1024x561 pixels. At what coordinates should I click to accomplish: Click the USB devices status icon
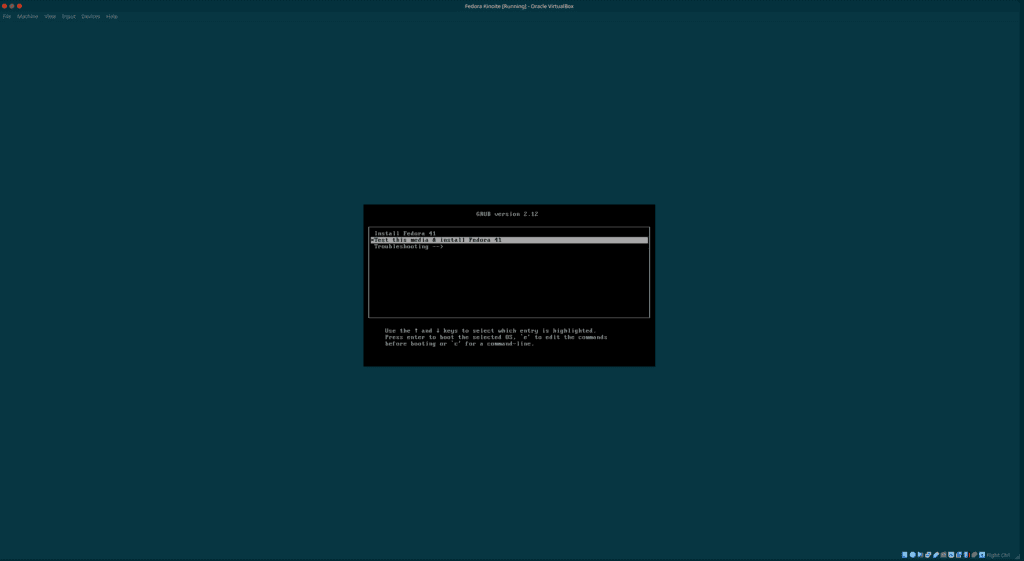(x=936, y=555)
